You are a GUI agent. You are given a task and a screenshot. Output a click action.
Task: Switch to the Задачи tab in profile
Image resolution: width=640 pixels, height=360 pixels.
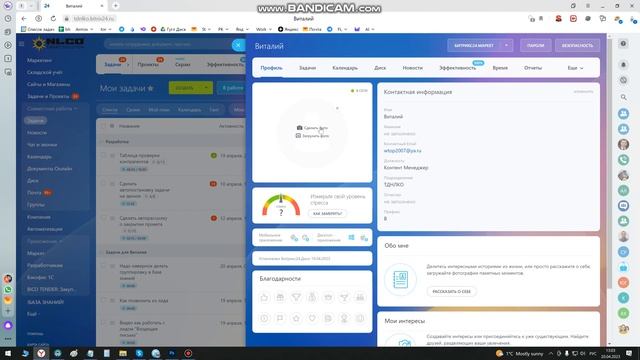pyautogui.click(x=307, y=68)
